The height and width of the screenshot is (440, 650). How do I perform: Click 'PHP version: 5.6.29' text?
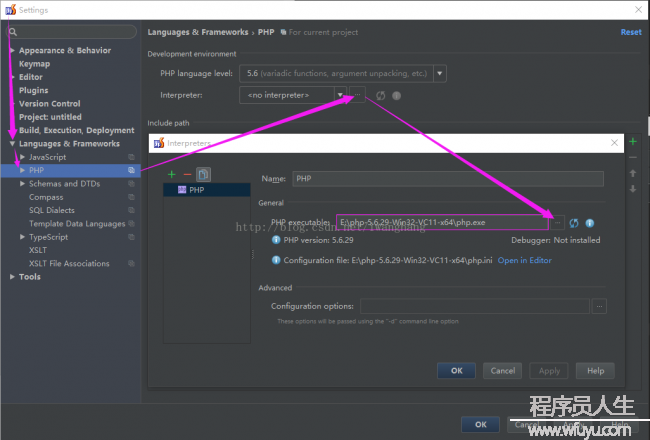(318, 240)
